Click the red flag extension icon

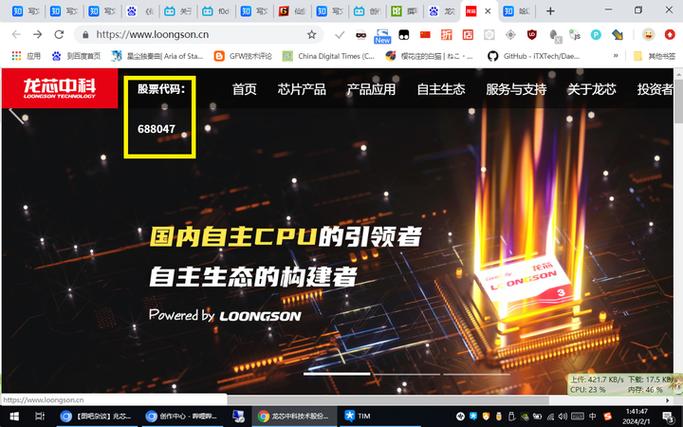tap(425, 35)
